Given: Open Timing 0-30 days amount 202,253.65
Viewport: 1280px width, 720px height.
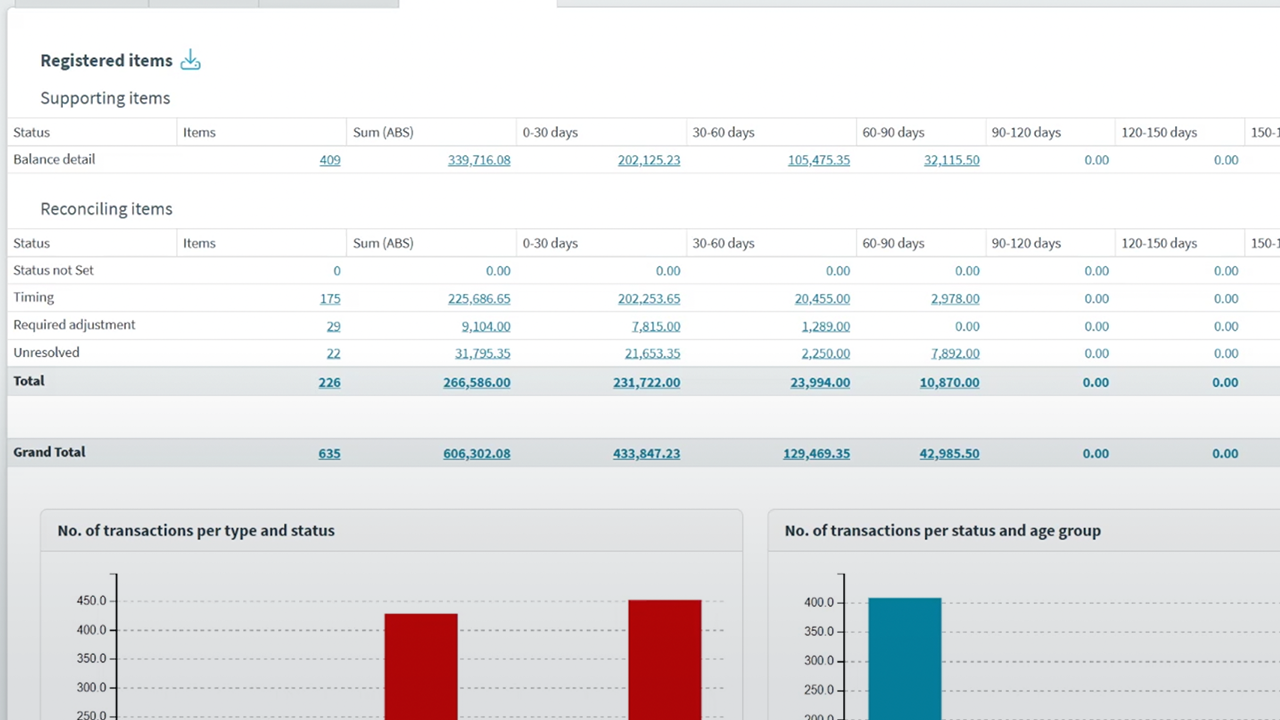Looking at the screenshot, I should (649, 298).
